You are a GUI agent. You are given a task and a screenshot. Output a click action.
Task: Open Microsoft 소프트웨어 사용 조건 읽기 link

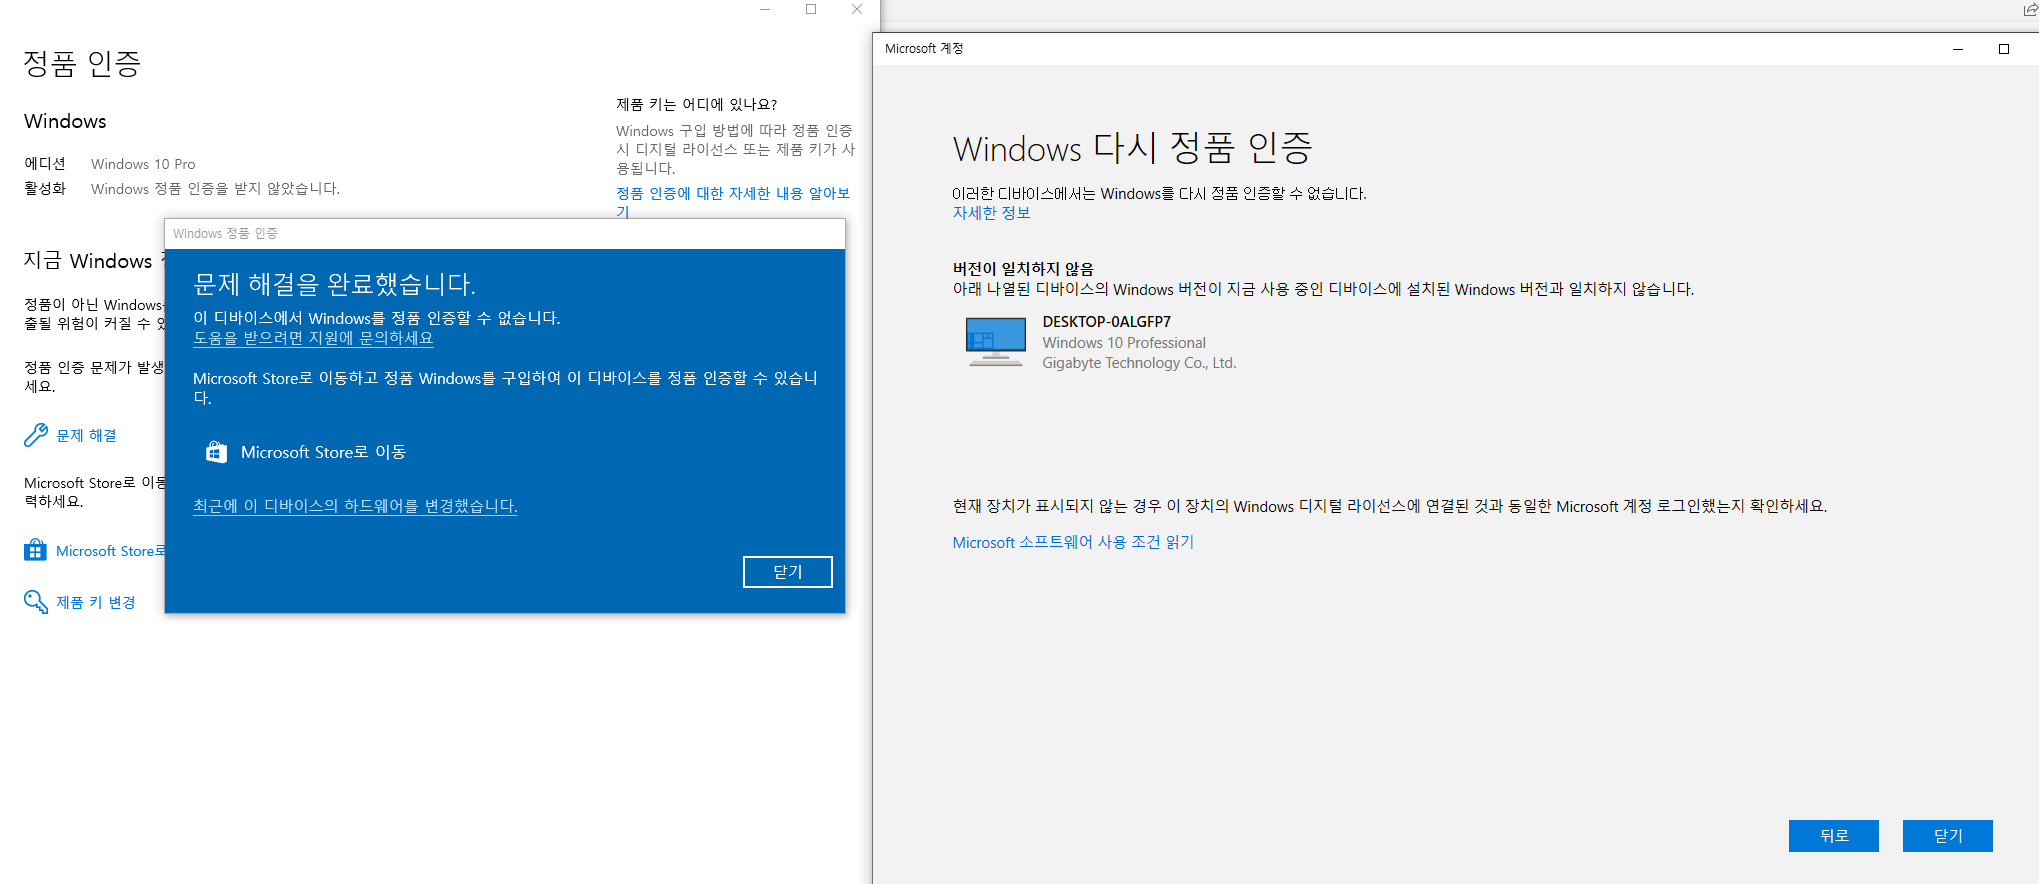pyautogui.click(x=1073, y=542)
